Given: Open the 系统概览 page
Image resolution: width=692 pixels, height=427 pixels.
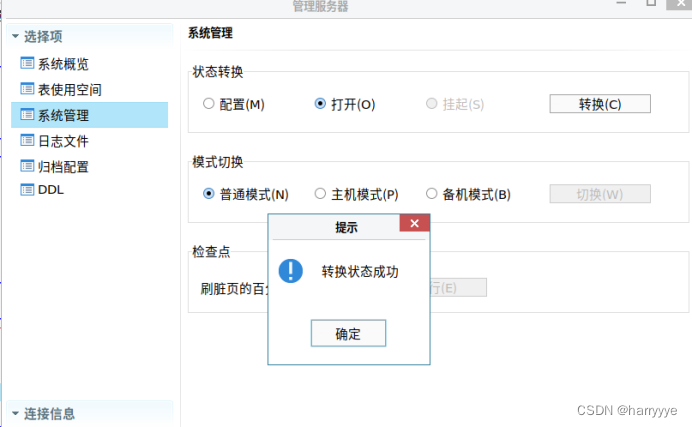Looking at the screenshot, I should coord(89,64).
